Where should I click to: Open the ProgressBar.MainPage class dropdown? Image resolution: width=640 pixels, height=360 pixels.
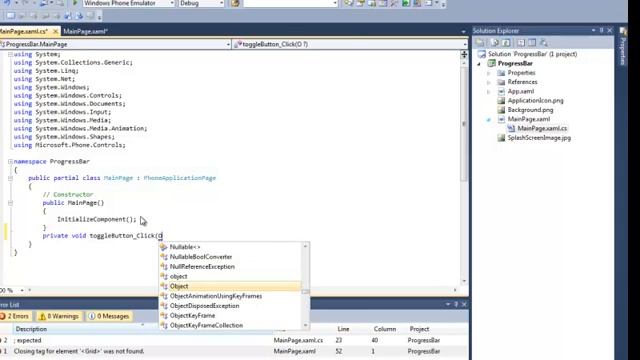pos(228,44)
